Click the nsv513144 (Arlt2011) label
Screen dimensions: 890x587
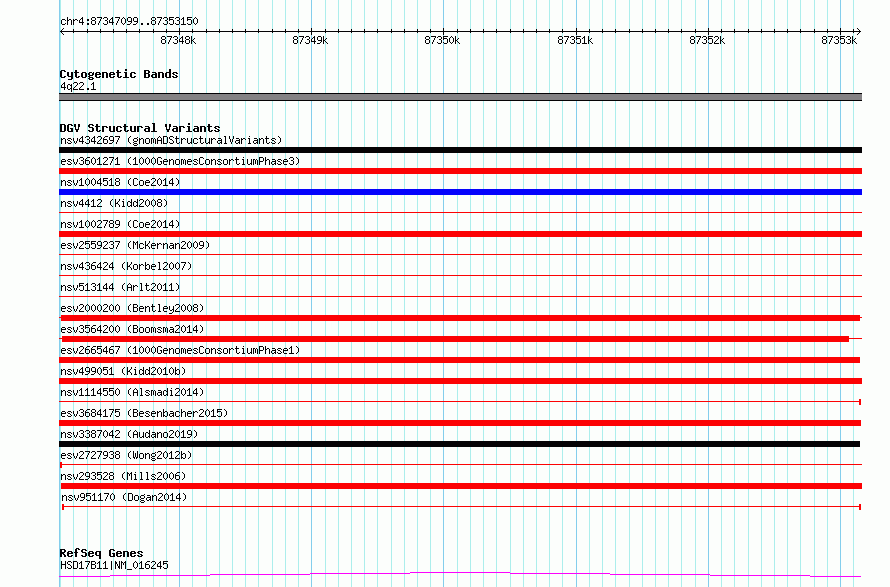[120, 287]
